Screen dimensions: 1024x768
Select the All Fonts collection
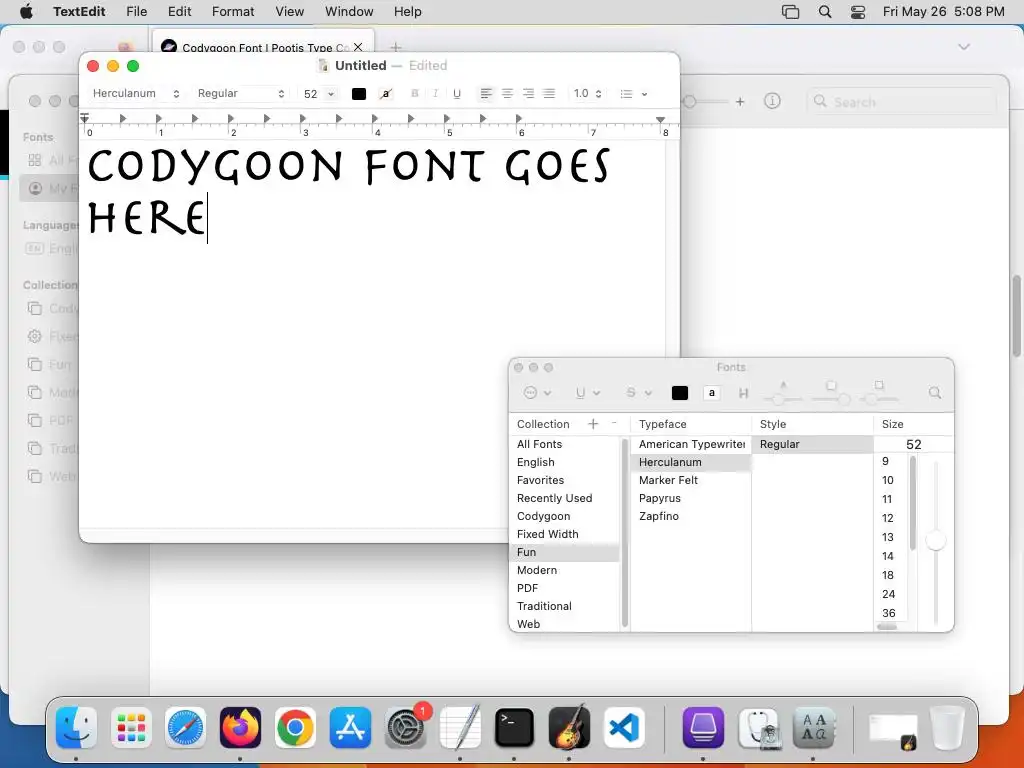[566, 444]
